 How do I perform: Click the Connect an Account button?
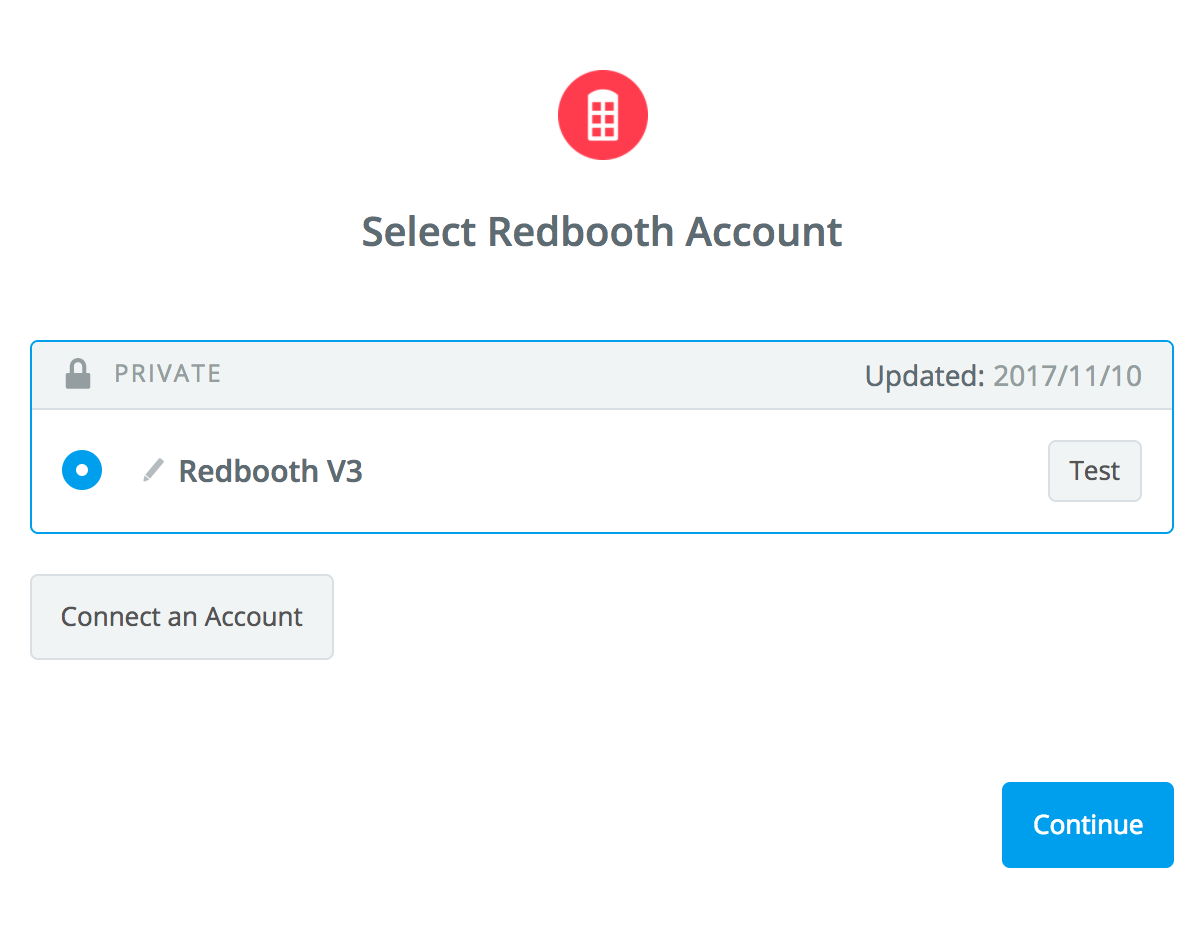click(x=182, y=617)
